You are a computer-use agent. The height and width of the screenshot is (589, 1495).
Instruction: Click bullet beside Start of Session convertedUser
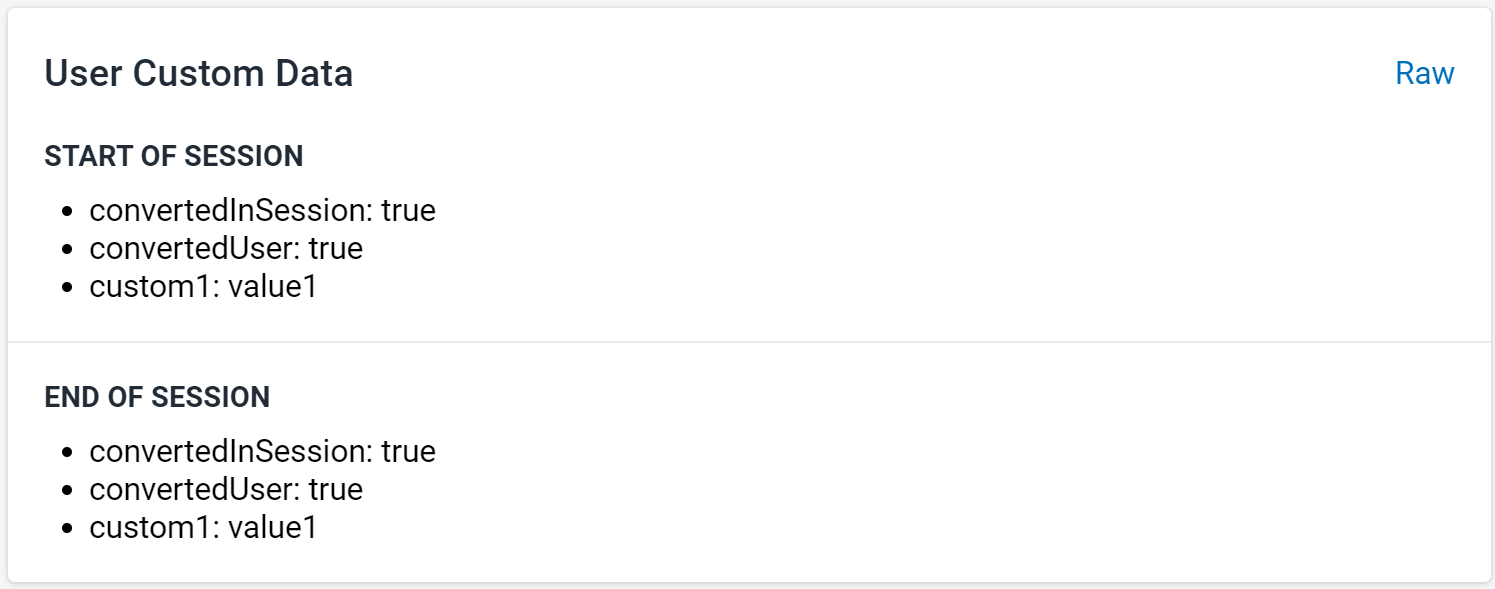68,250
